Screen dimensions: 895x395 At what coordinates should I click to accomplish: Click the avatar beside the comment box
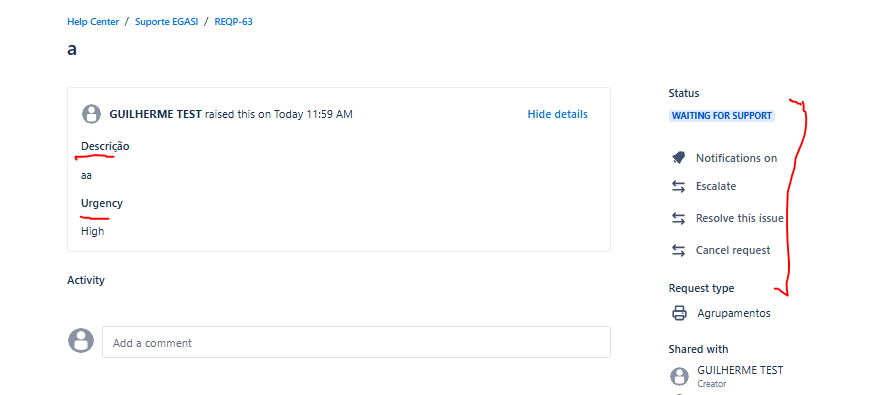click(80, 341)
